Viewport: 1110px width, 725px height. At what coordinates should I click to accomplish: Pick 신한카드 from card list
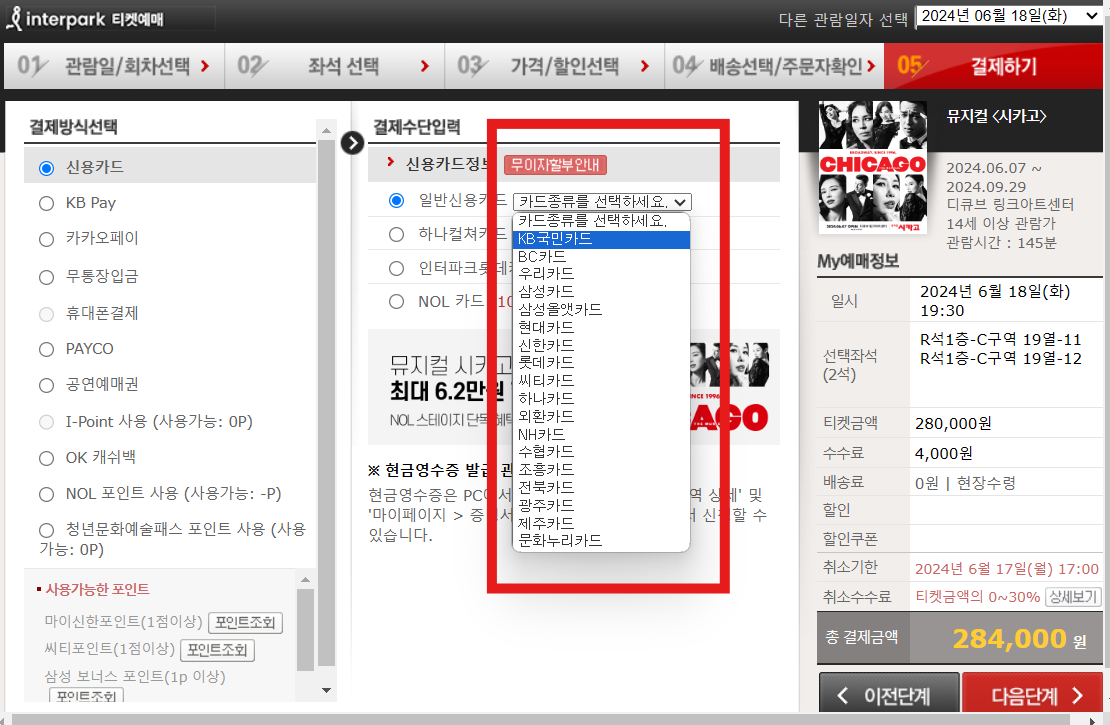pos(601,346)
